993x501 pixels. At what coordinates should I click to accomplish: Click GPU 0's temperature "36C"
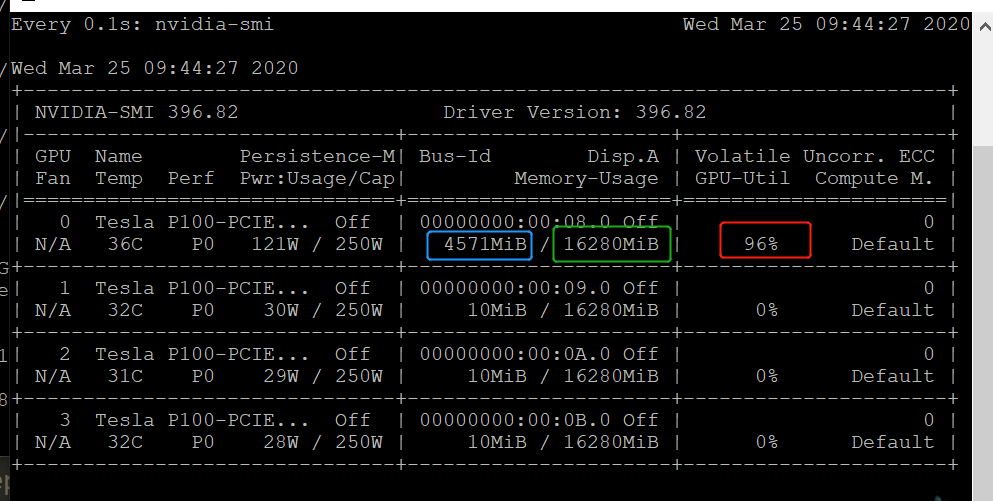click(x=125, y=244)
